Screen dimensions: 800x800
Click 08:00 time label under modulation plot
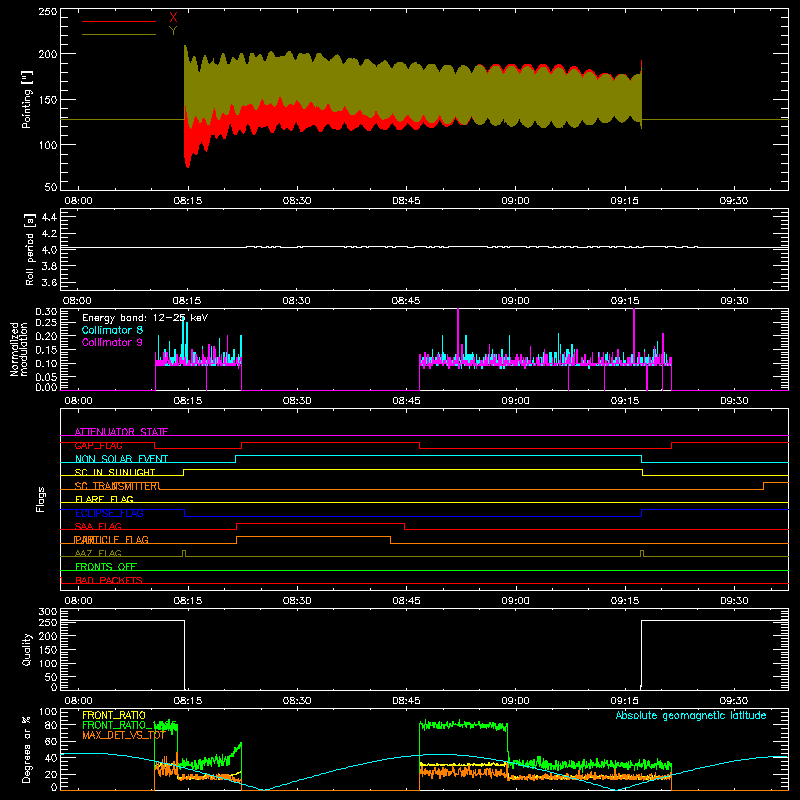pyautogui.click(x=78, y=401)
